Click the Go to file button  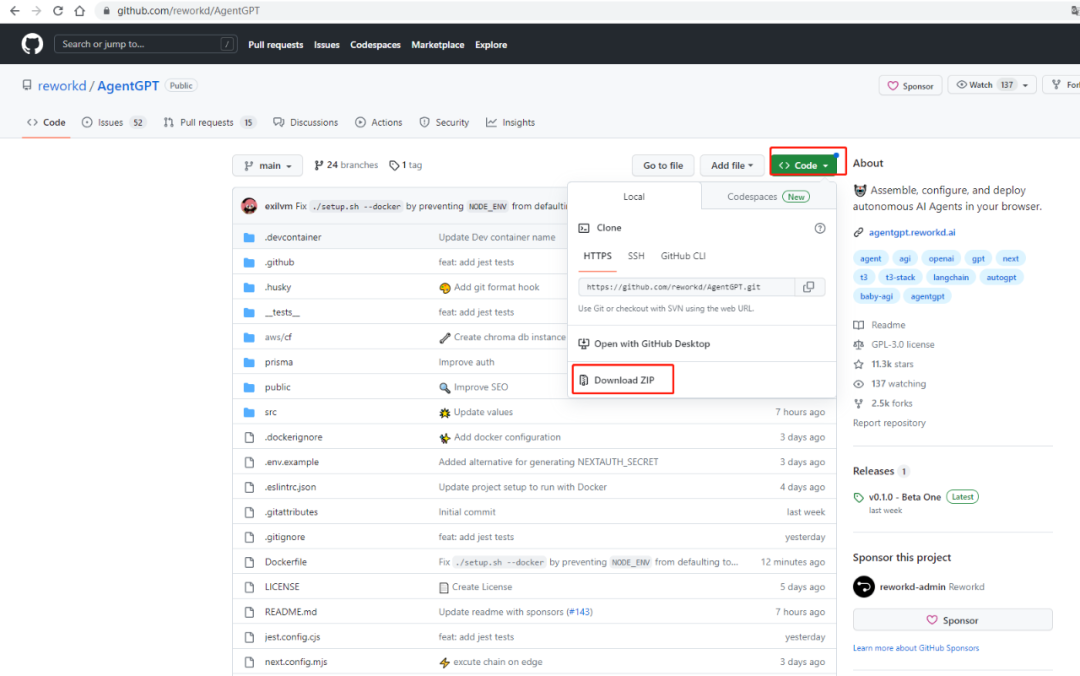663,165
